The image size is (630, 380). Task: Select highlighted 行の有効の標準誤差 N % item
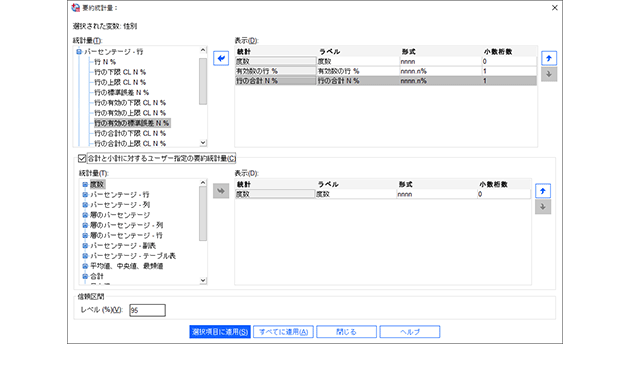[132, 123]
